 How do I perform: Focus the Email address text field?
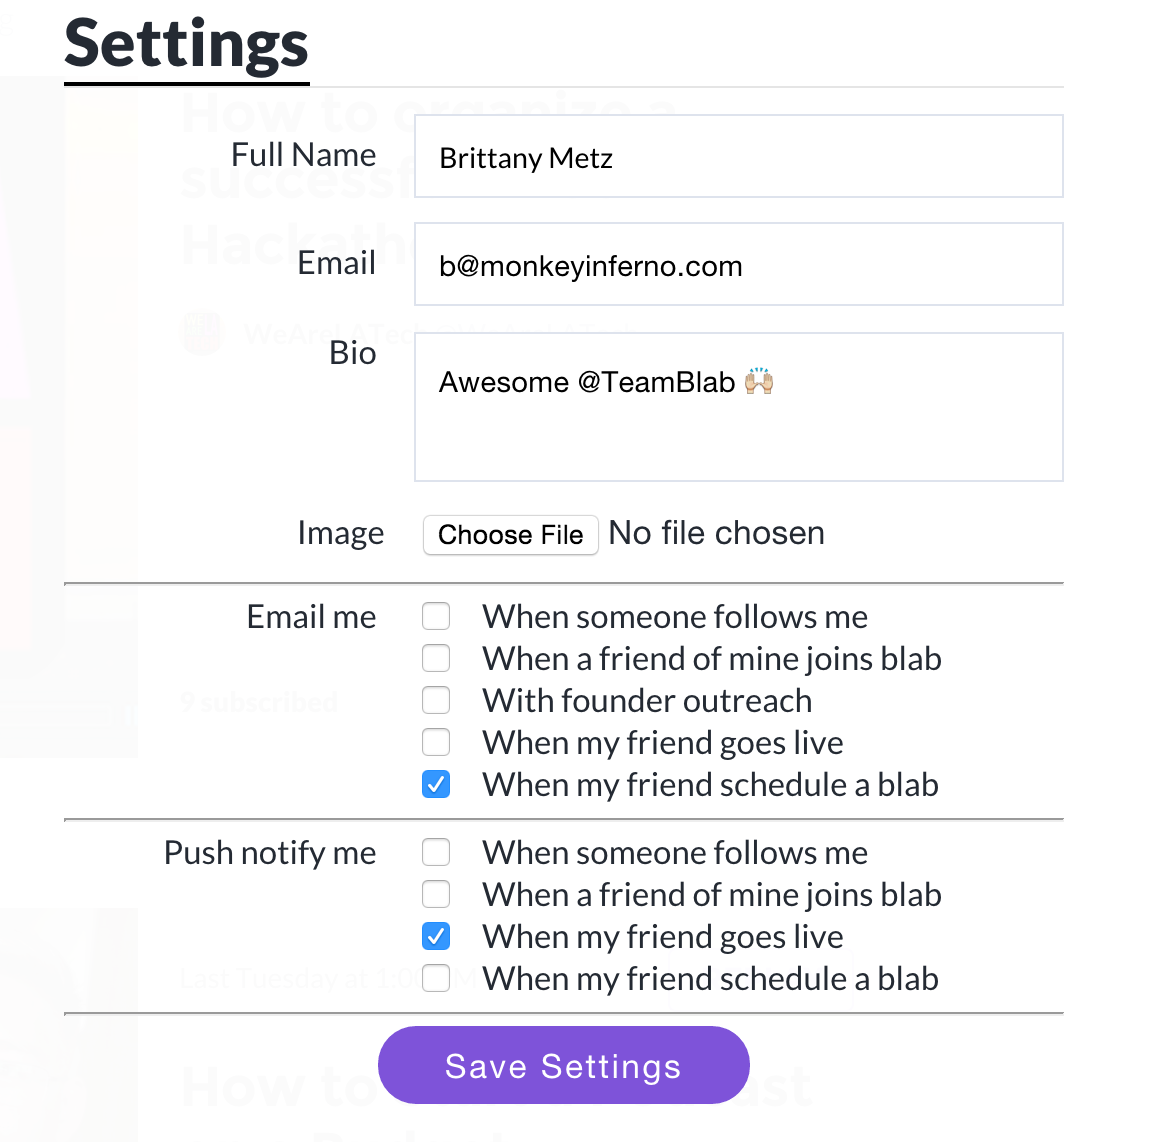tap(738, 265)
